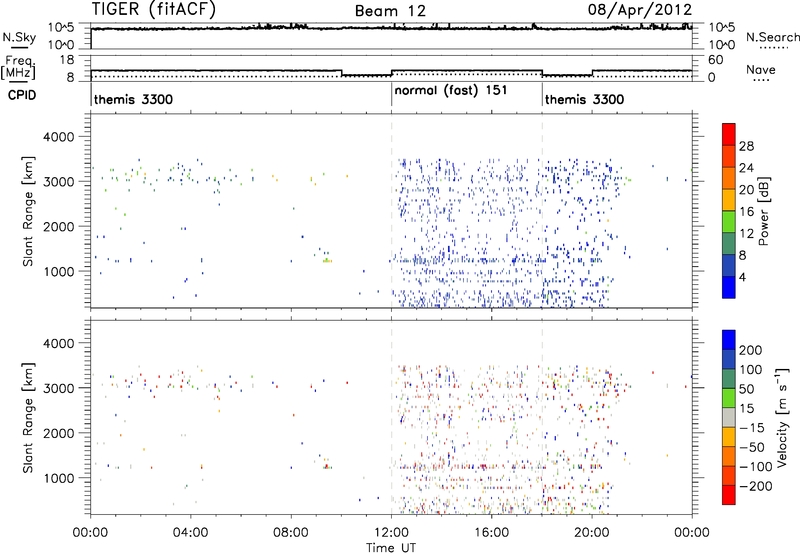Image resolution: width=800 pixels, height=554 pixels.
Task: Click the red -200 Velocity swatch
Action: [x=729, y=495]
